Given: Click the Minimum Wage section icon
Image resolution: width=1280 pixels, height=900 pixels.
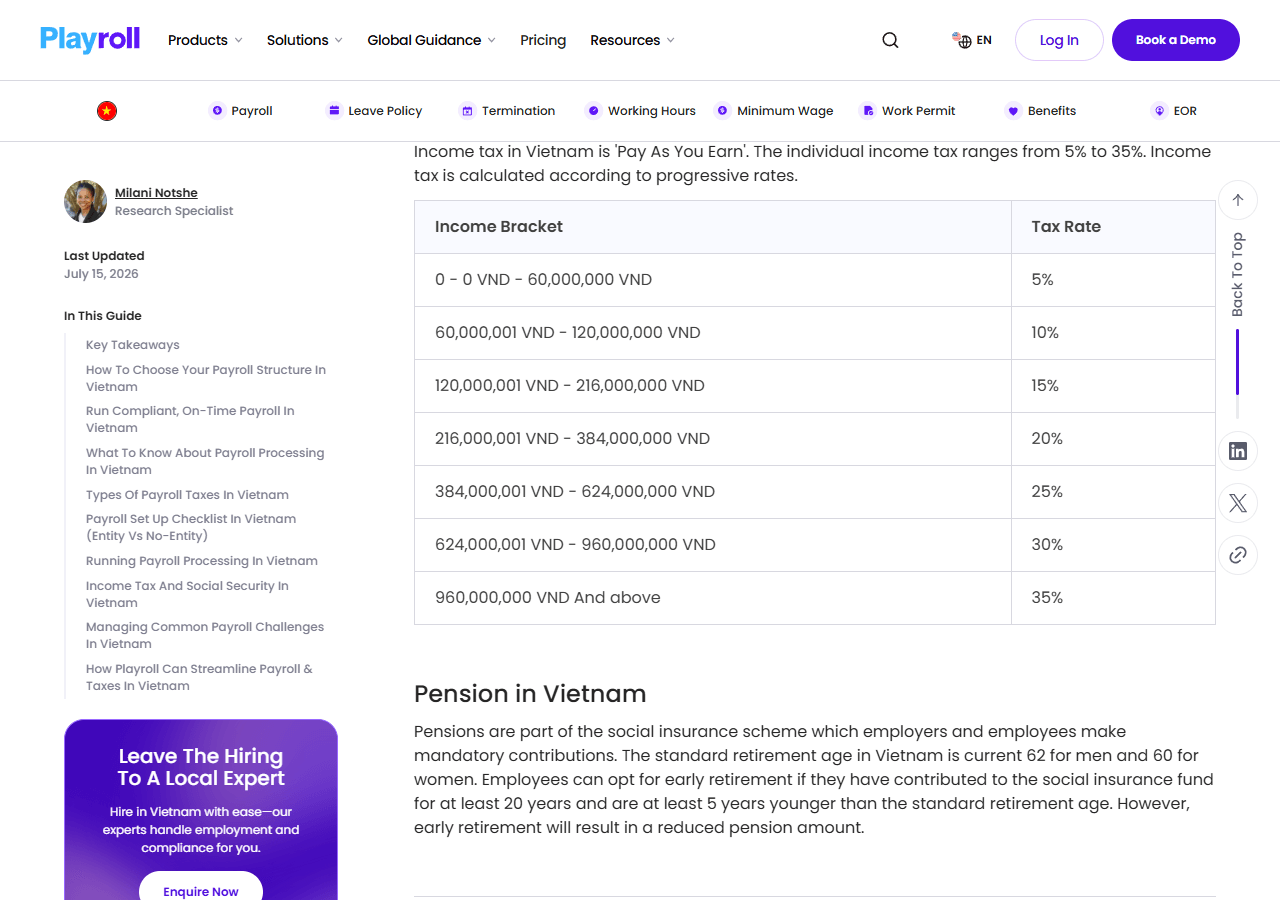Looking at the screenshot, I should click(x=722, y=111).
